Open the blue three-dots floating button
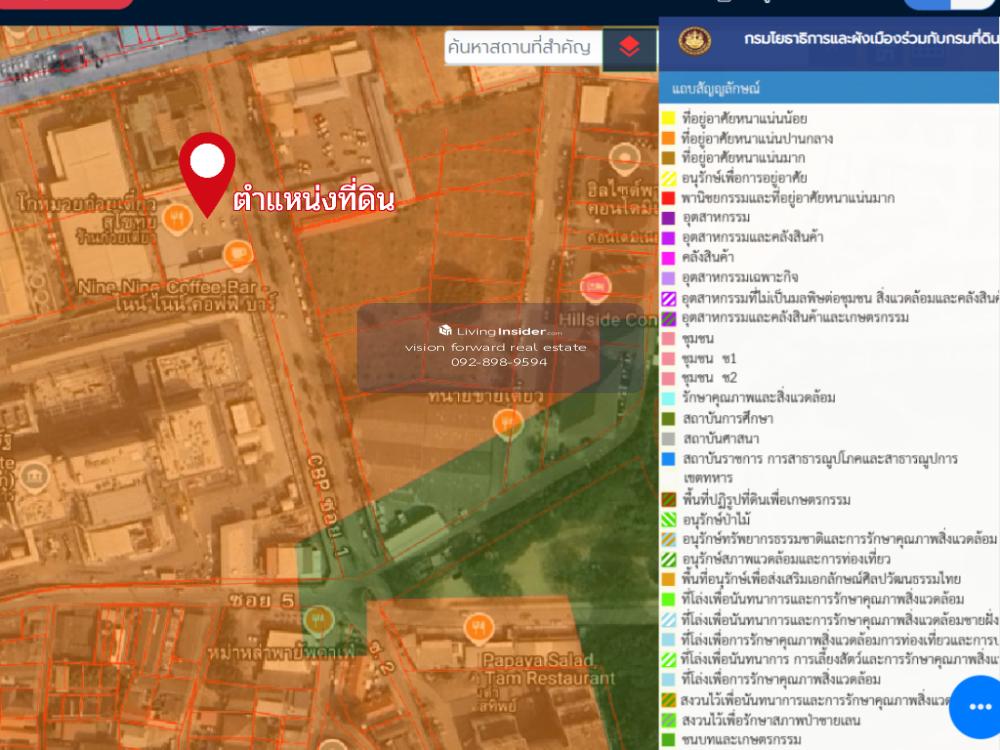The height and width of the screenshot is (750, 1000). (x=978, y=706)
